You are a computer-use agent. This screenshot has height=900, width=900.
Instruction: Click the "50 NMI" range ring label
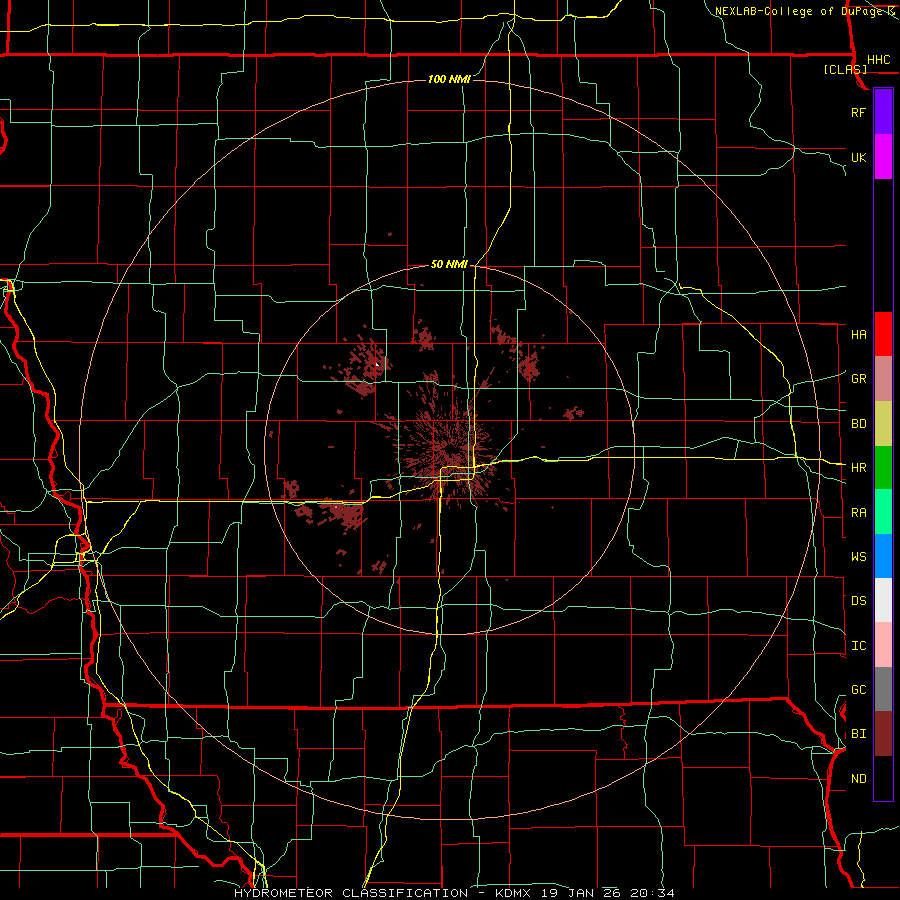click(x=449, y=265)
